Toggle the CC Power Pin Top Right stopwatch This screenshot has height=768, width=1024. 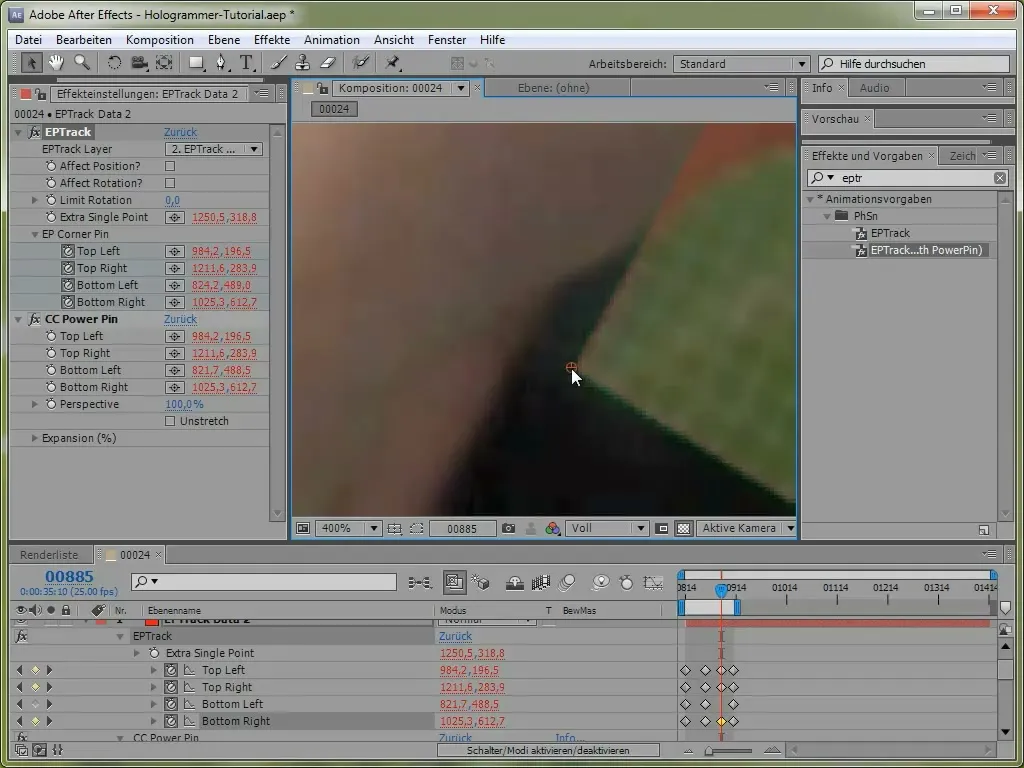coord(51,353)
